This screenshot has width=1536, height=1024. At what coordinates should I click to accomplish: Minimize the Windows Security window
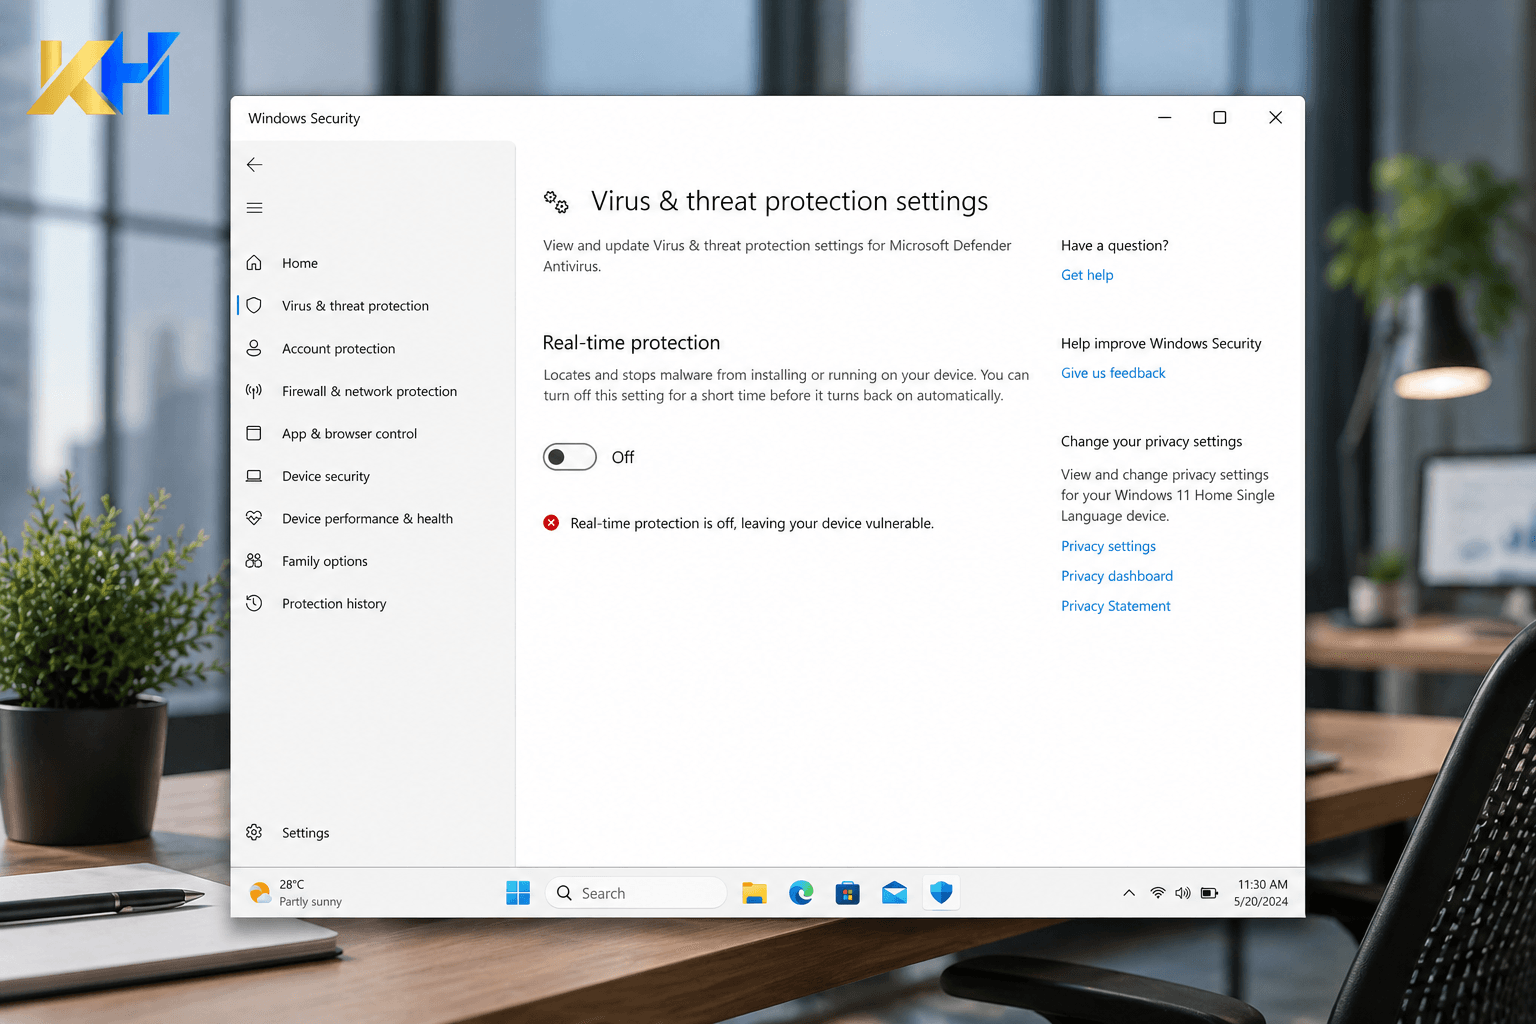click(x=1165, y=118)
